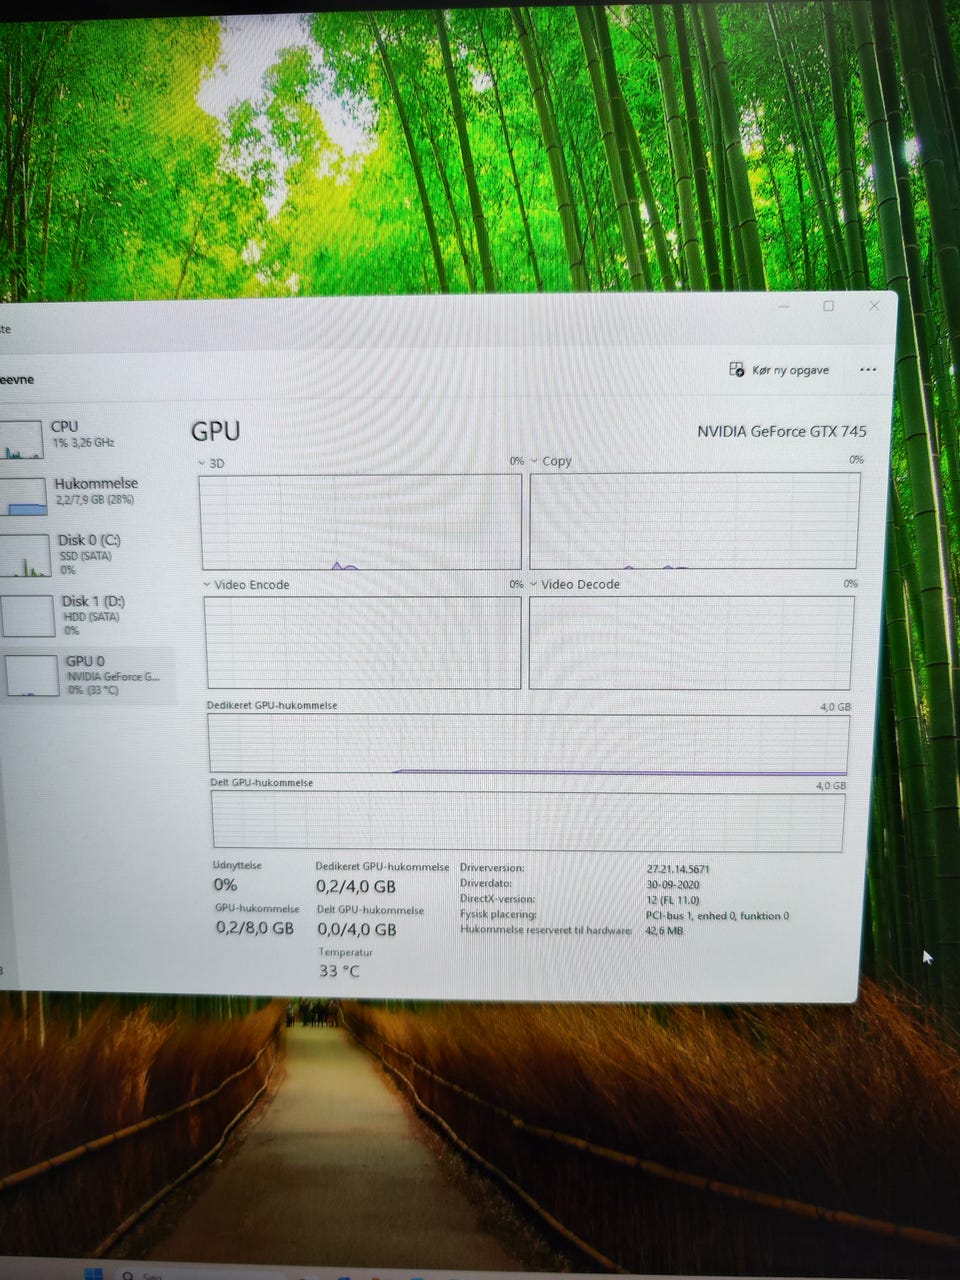960x1280 pixels.
Task: Click the PCI-bus 1 location text
Action: 717,915
